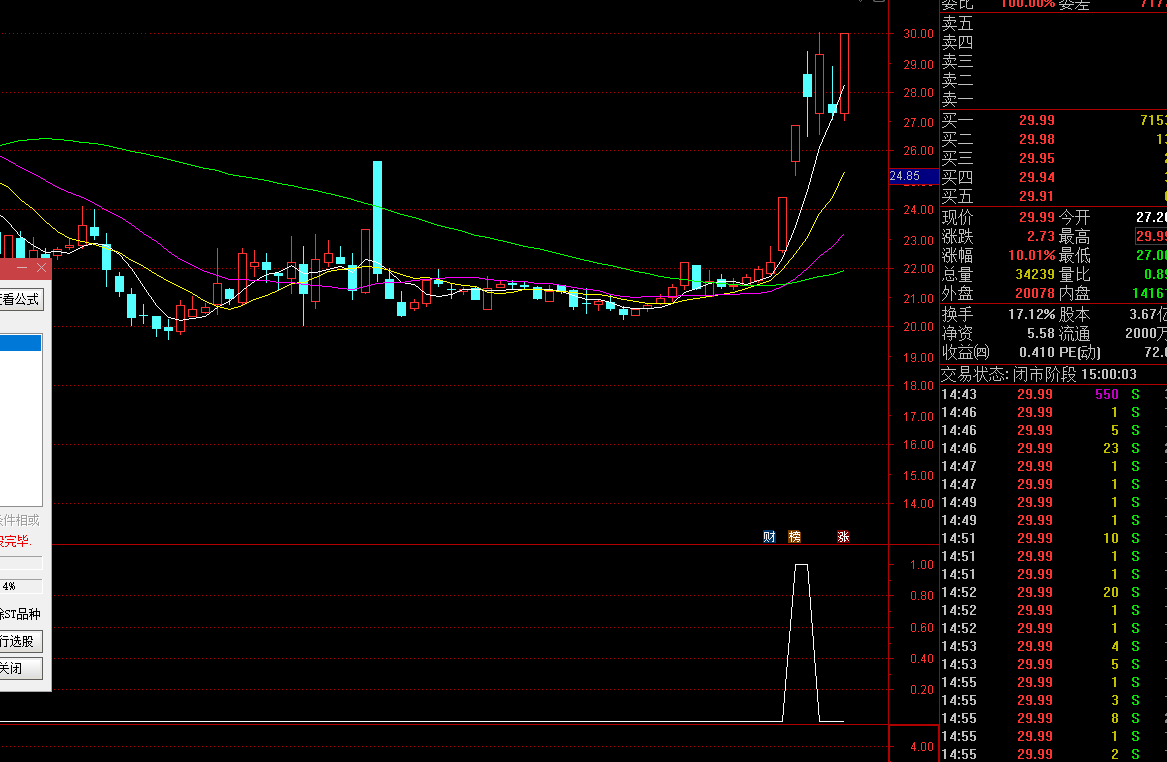Screen dimensions: 1167x762
Task: Click the peak of the white indicator spike
Action: pos(801,565)
